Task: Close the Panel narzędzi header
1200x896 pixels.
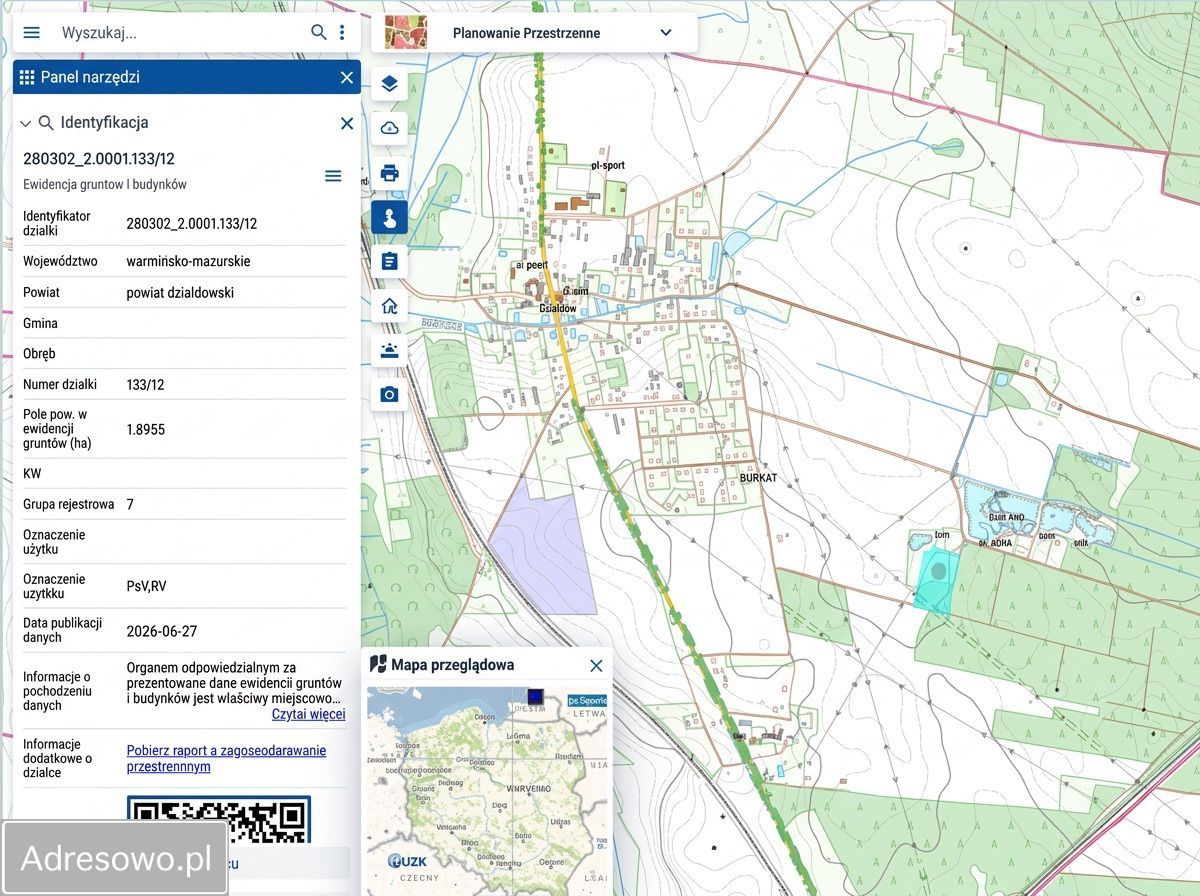Action: click(347, 77)
